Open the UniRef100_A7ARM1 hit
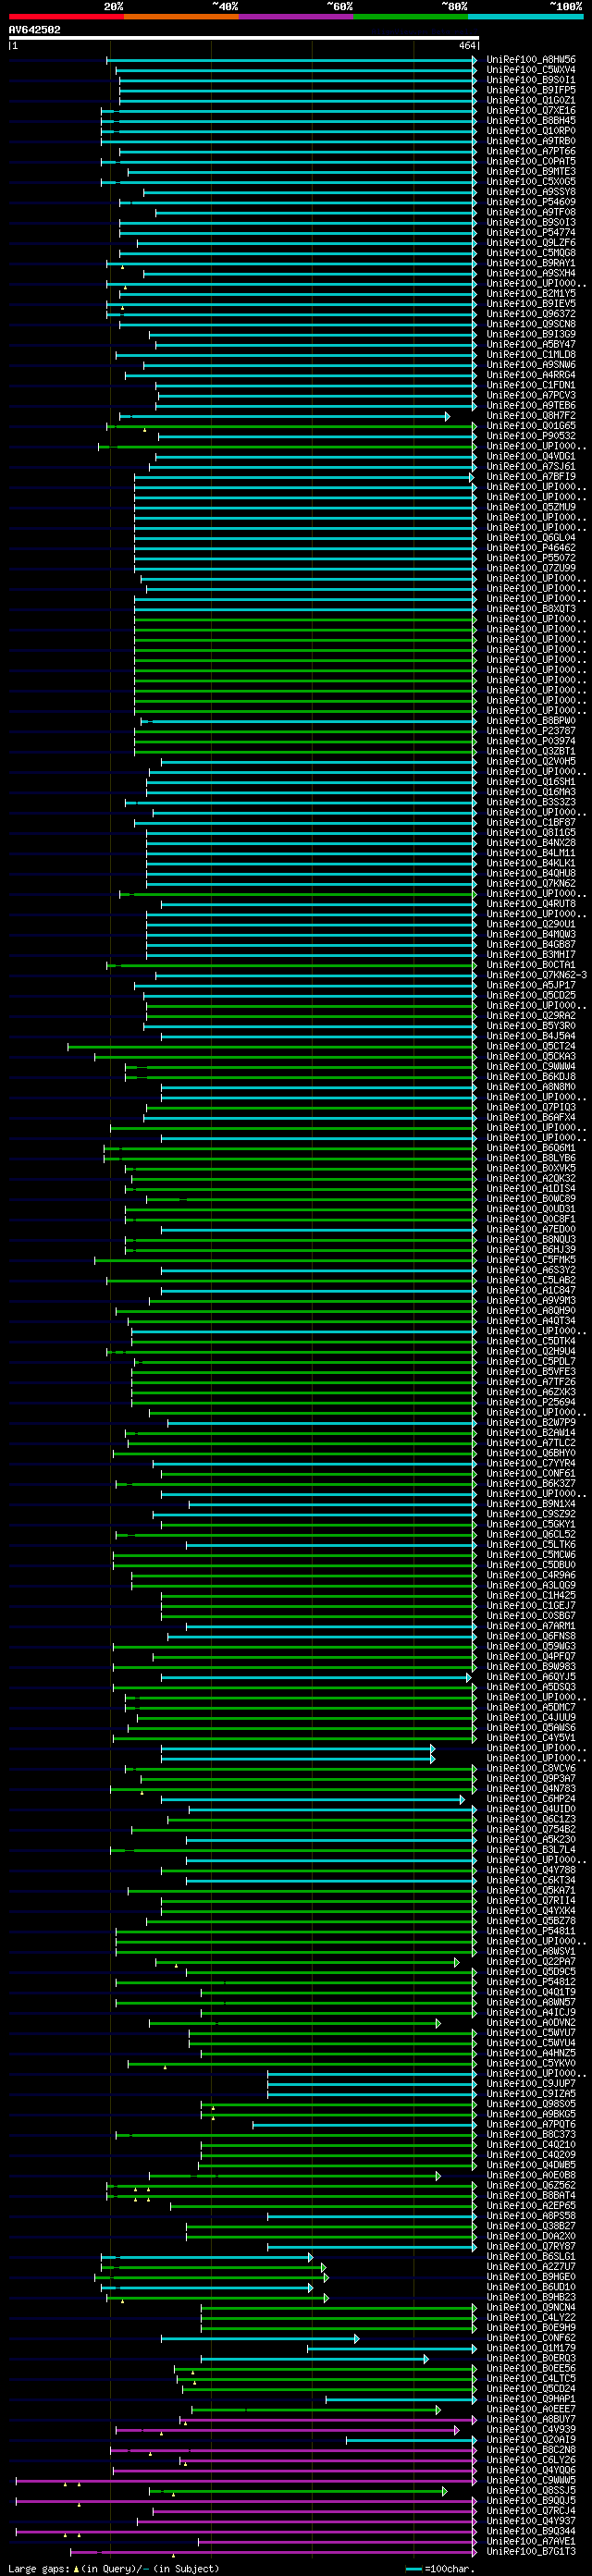Viewport: 592px width, 2576px height. [x=531, y=1626]
